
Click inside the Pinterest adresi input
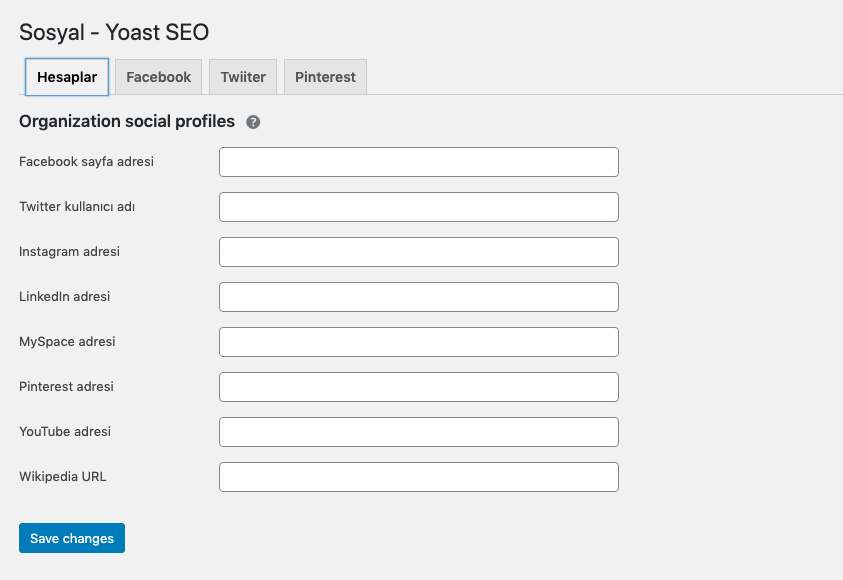pyautogui.click(x=418, y=387)
